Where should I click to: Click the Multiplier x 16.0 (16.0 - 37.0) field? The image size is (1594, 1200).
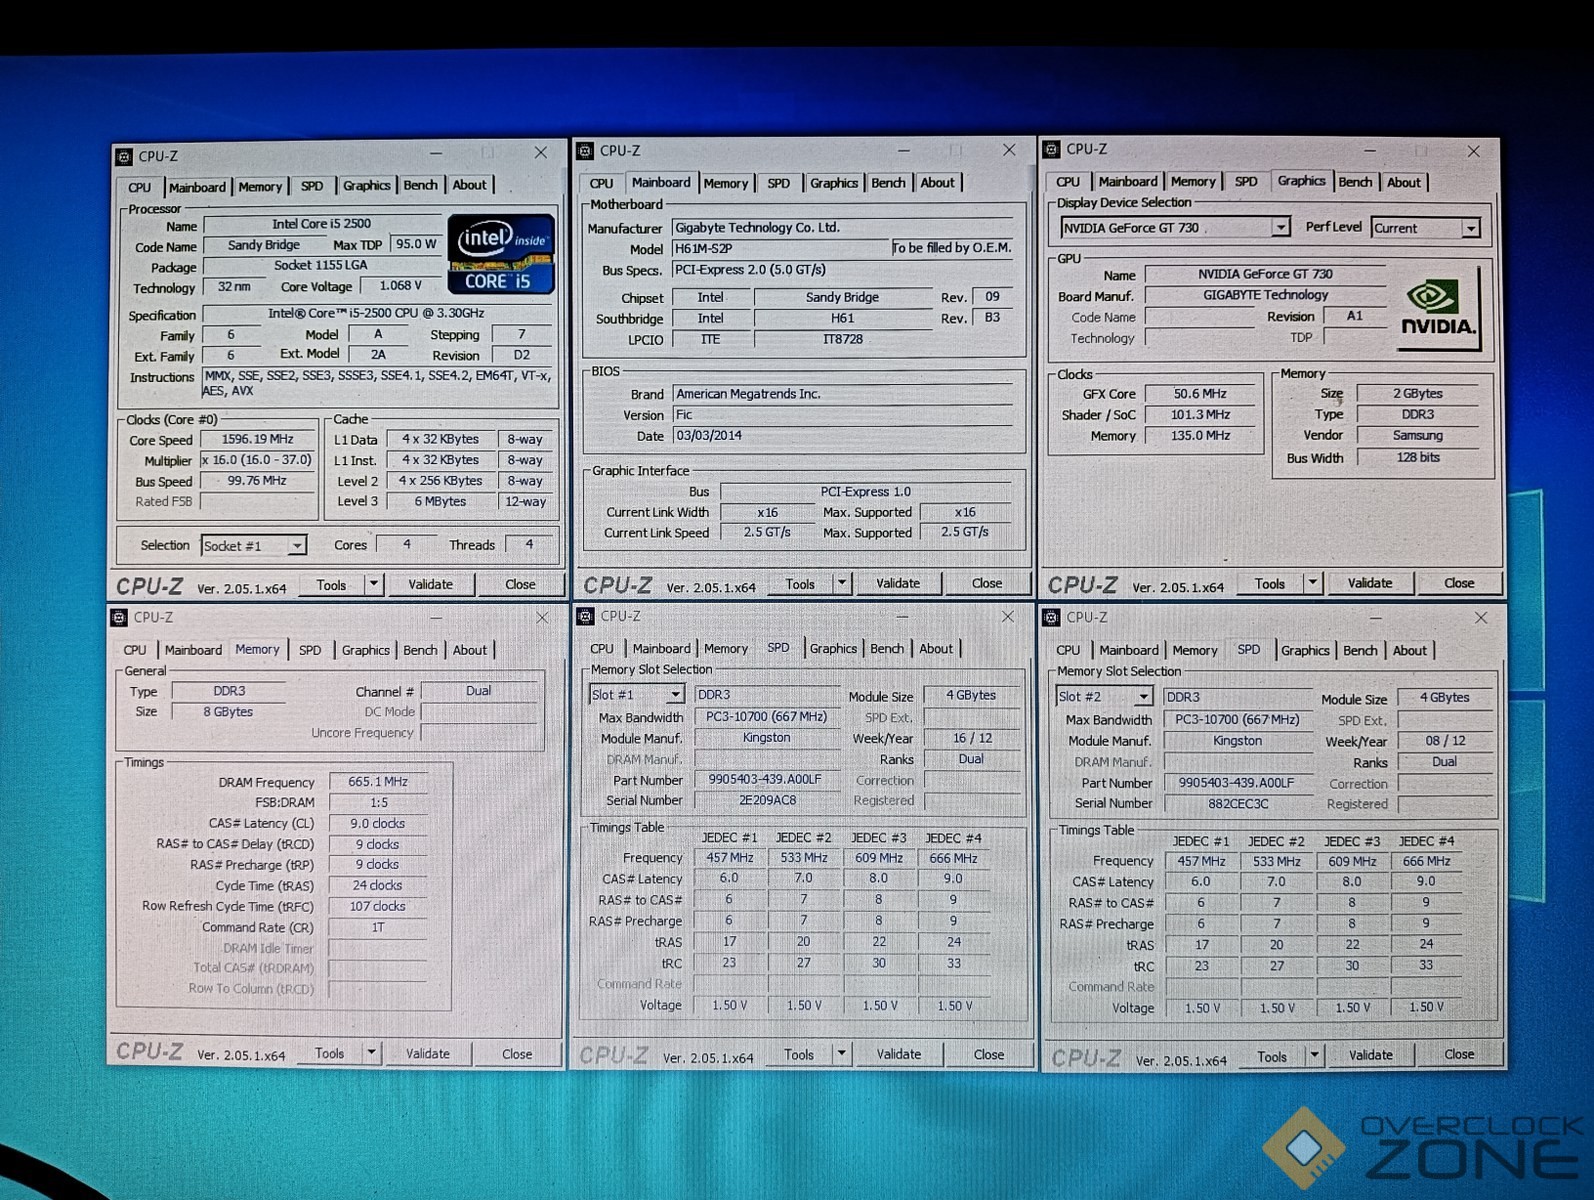pos(257,460)
